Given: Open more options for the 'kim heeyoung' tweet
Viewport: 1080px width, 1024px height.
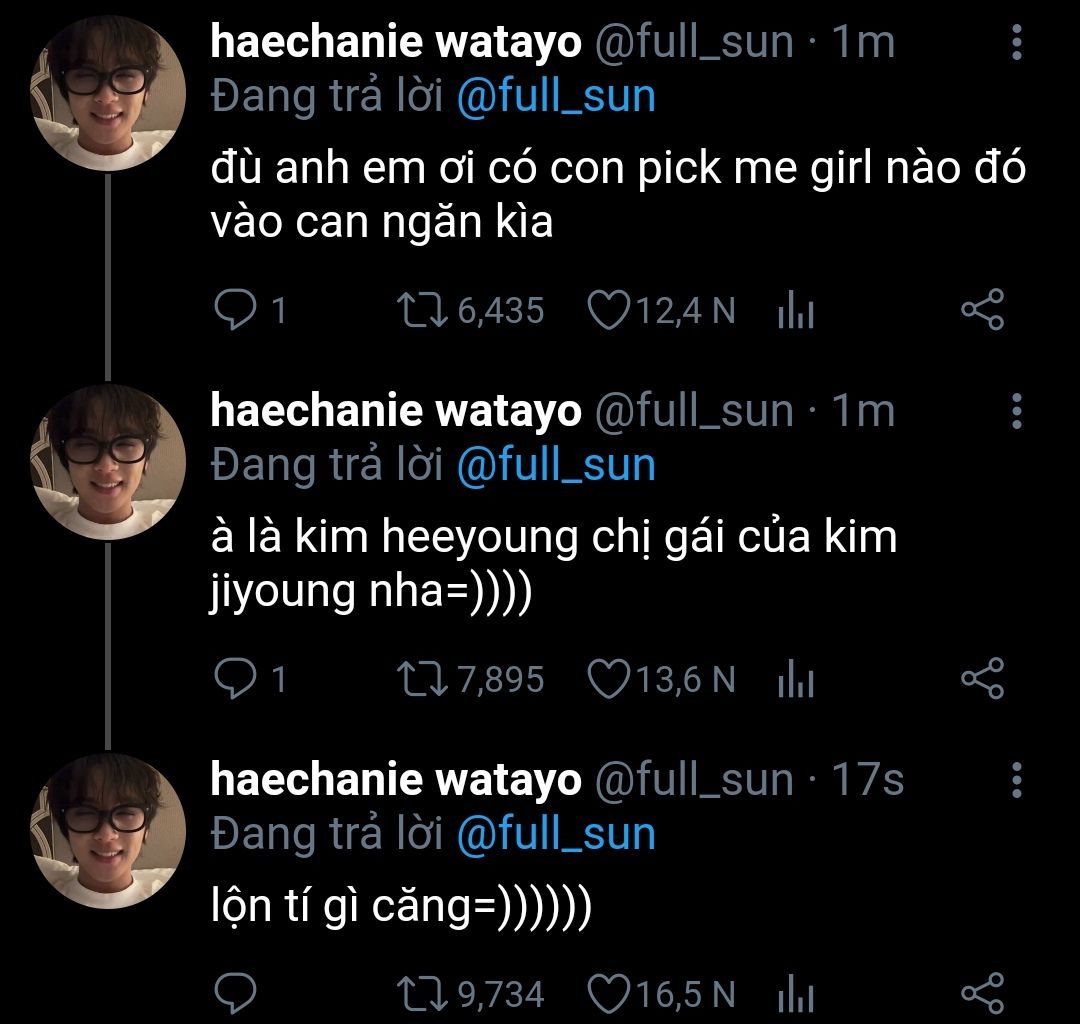Looking at the screenshot, I should pos(1016,411).
